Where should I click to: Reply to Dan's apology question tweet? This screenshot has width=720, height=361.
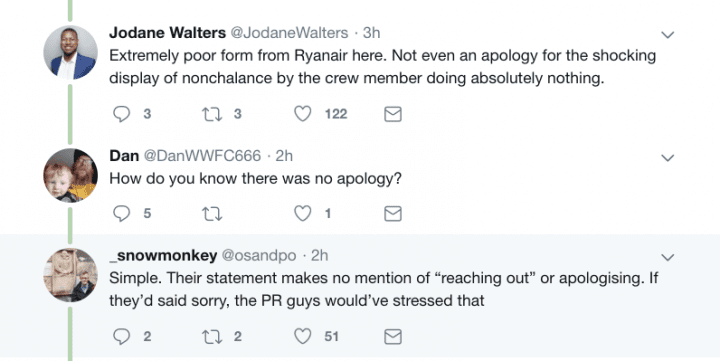pos(122,214)
